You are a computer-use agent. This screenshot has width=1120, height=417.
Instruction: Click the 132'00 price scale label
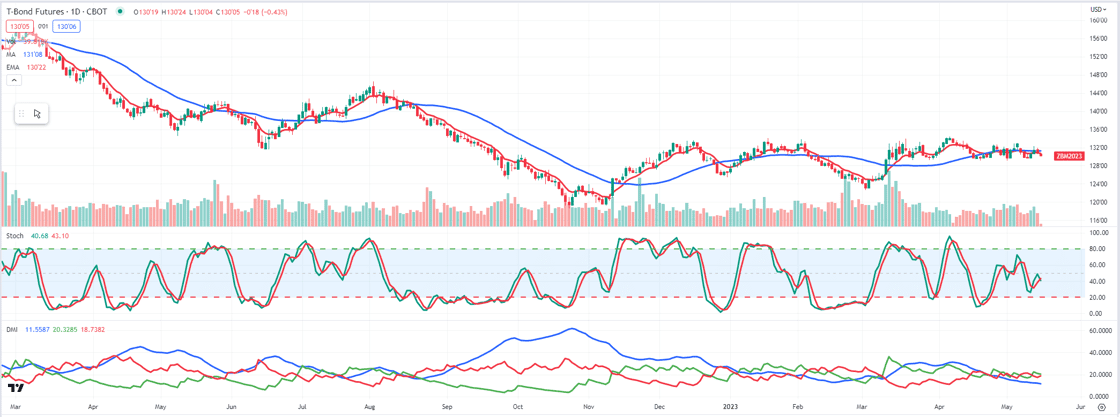click(x=1098, y=148)
